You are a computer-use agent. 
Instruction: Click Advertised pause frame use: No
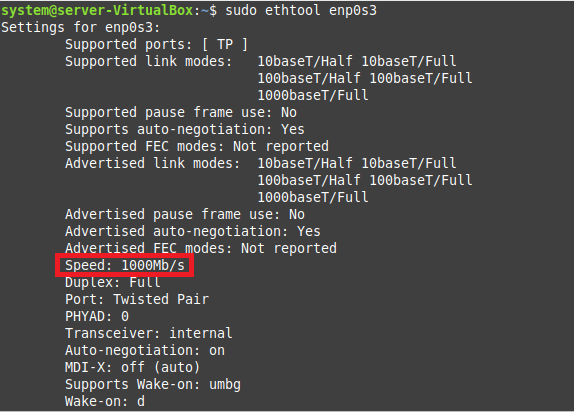click(x=184, y=214)
